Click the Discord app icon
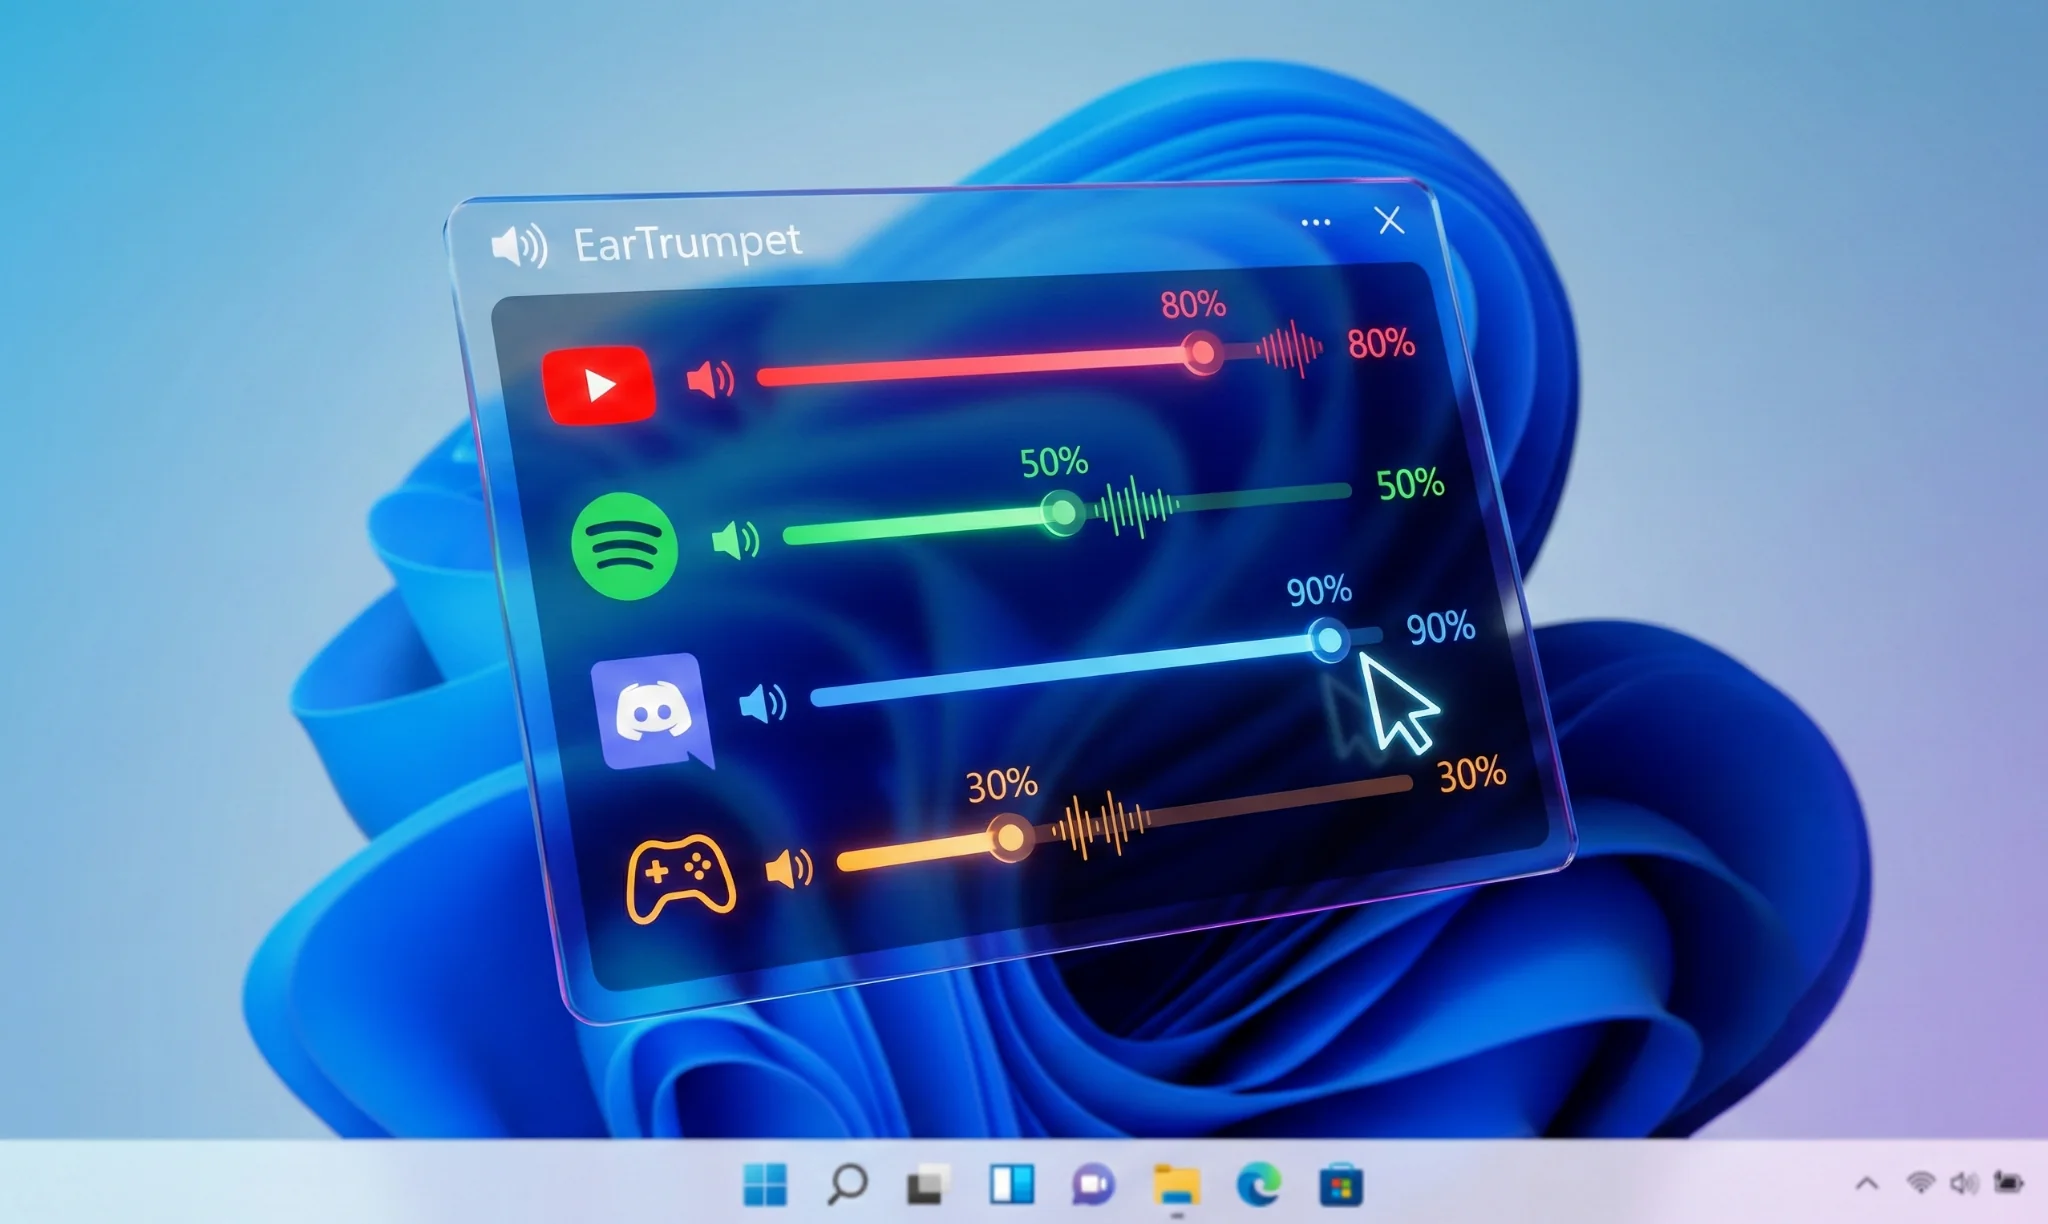 652,711
